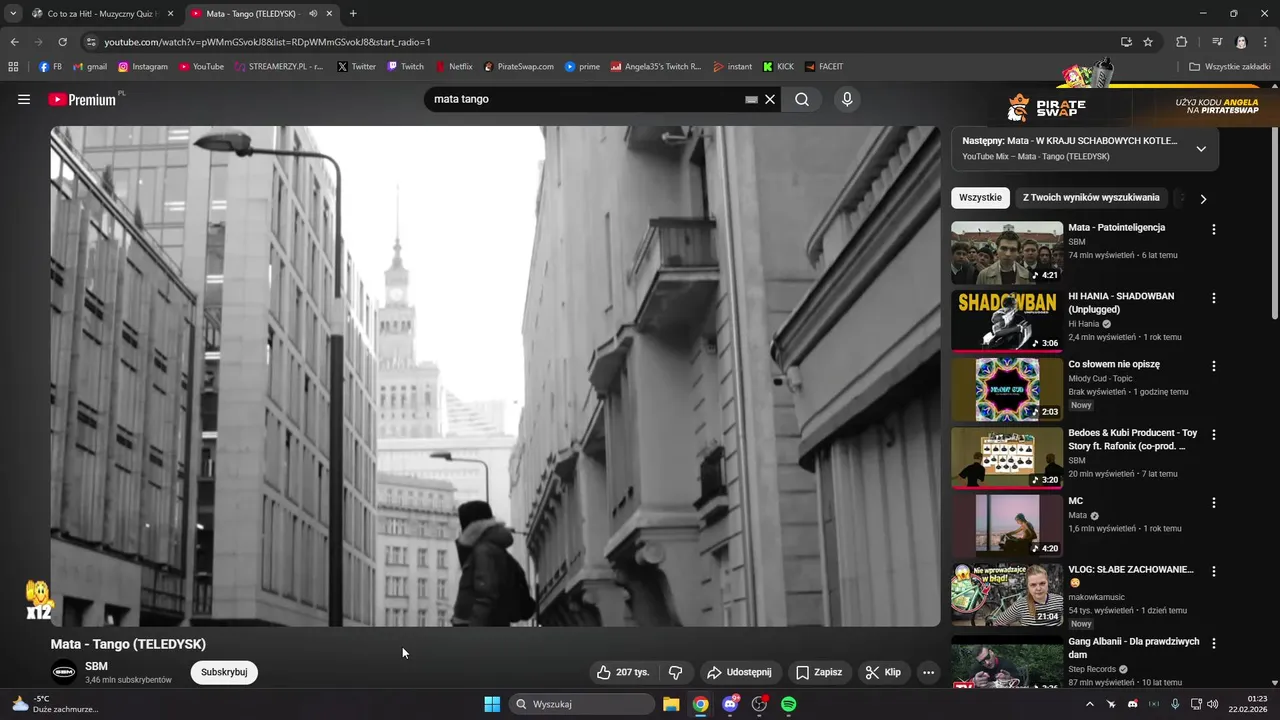Focus the Chrome address bar URL

[x=268, y=42]
